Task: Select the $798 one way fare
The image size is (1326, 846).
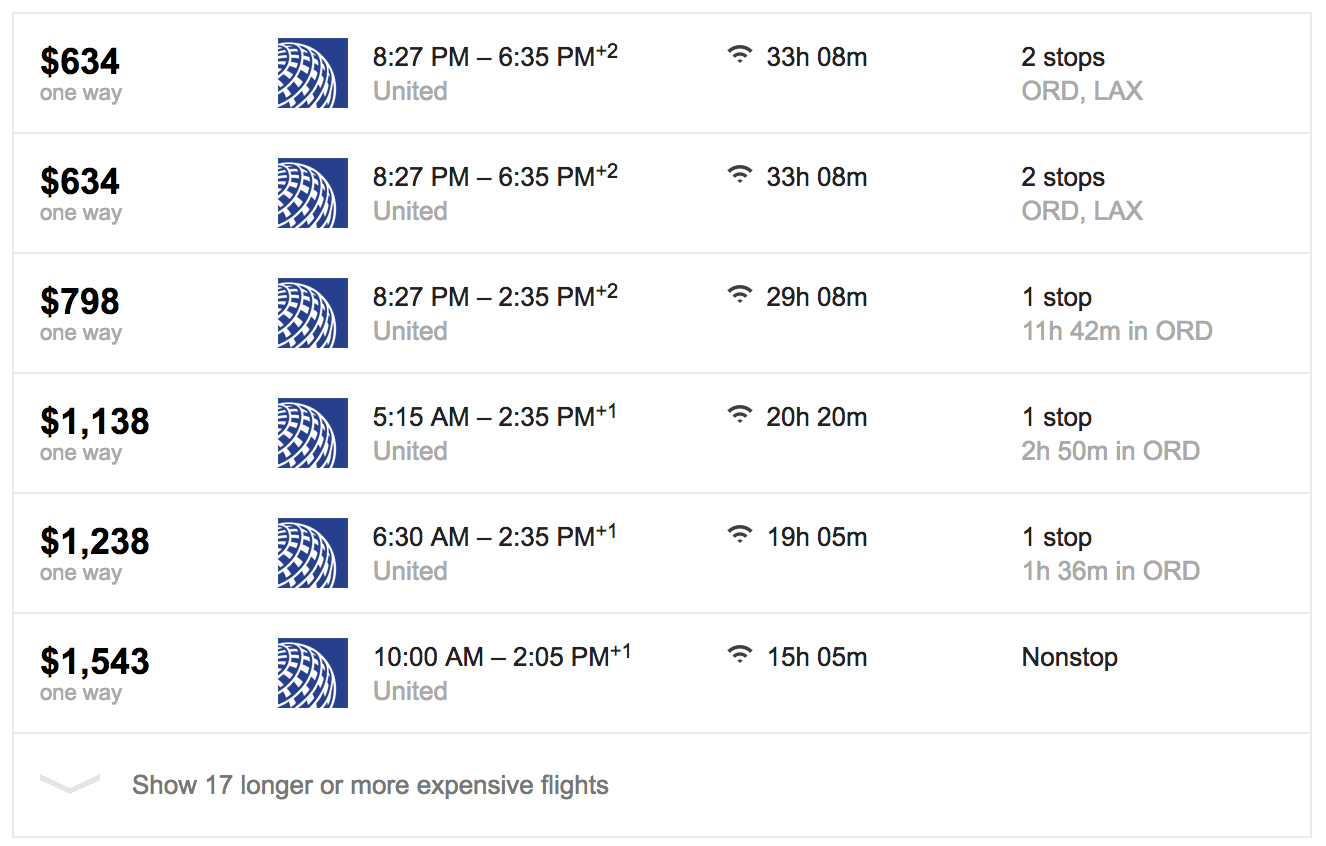Action: [x=80, y=313]
